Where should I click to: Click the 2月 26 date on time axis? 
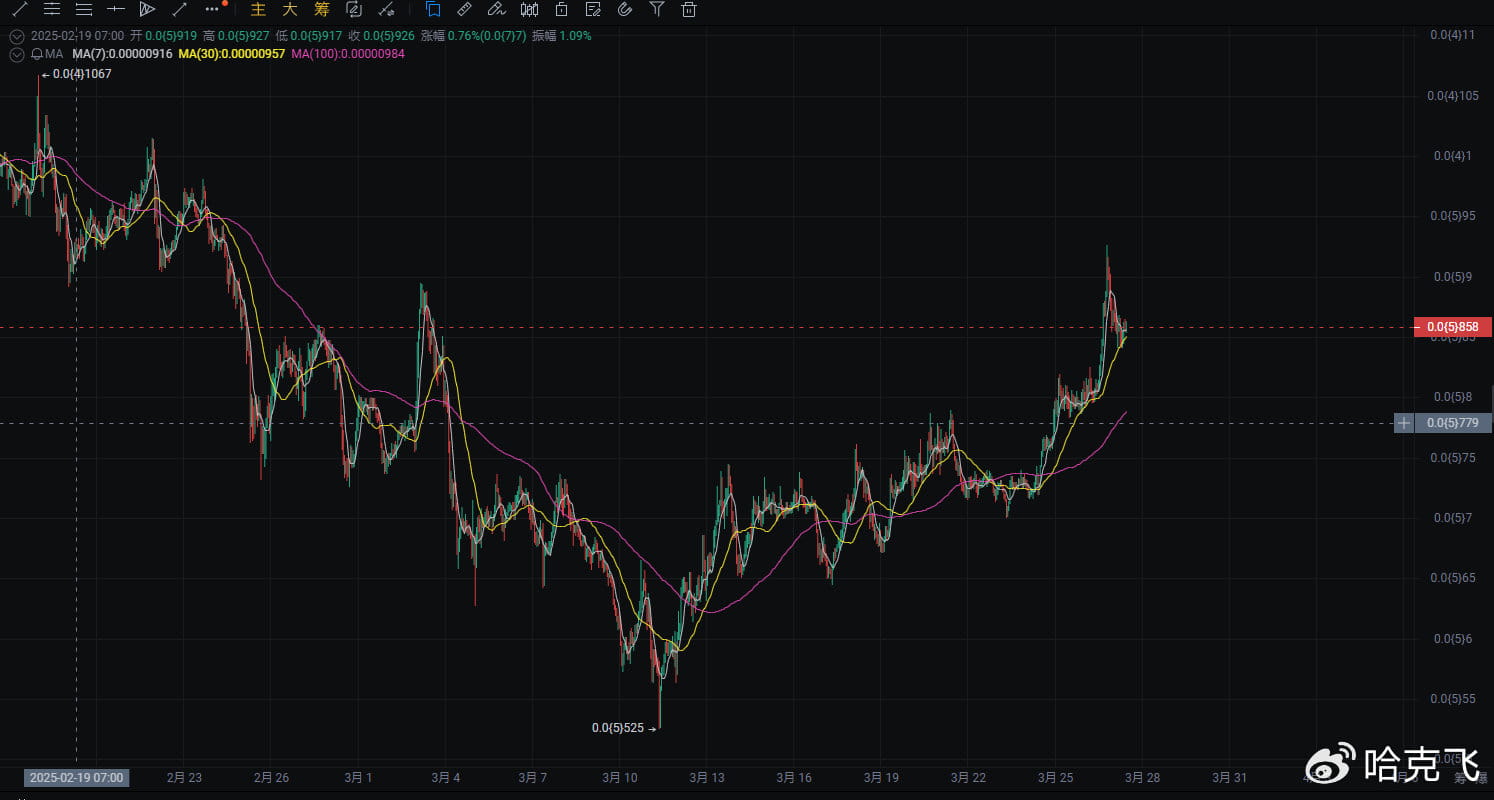tap(271, 777)
